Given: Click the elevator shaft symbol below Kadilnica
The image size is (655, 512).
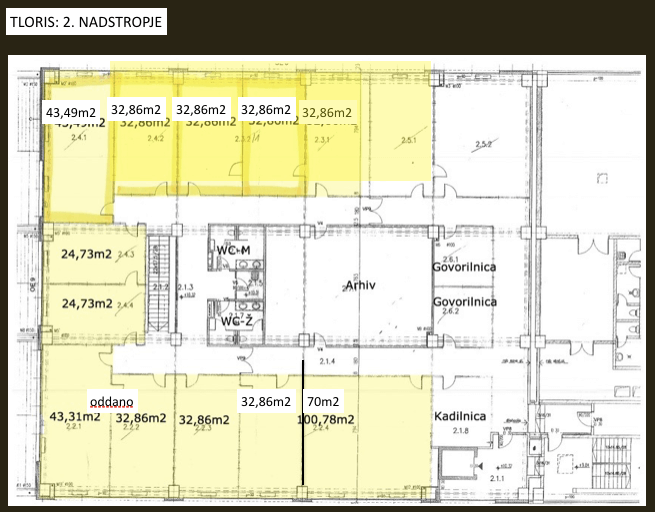Looking at the screenshot, I should click(456, 464).
